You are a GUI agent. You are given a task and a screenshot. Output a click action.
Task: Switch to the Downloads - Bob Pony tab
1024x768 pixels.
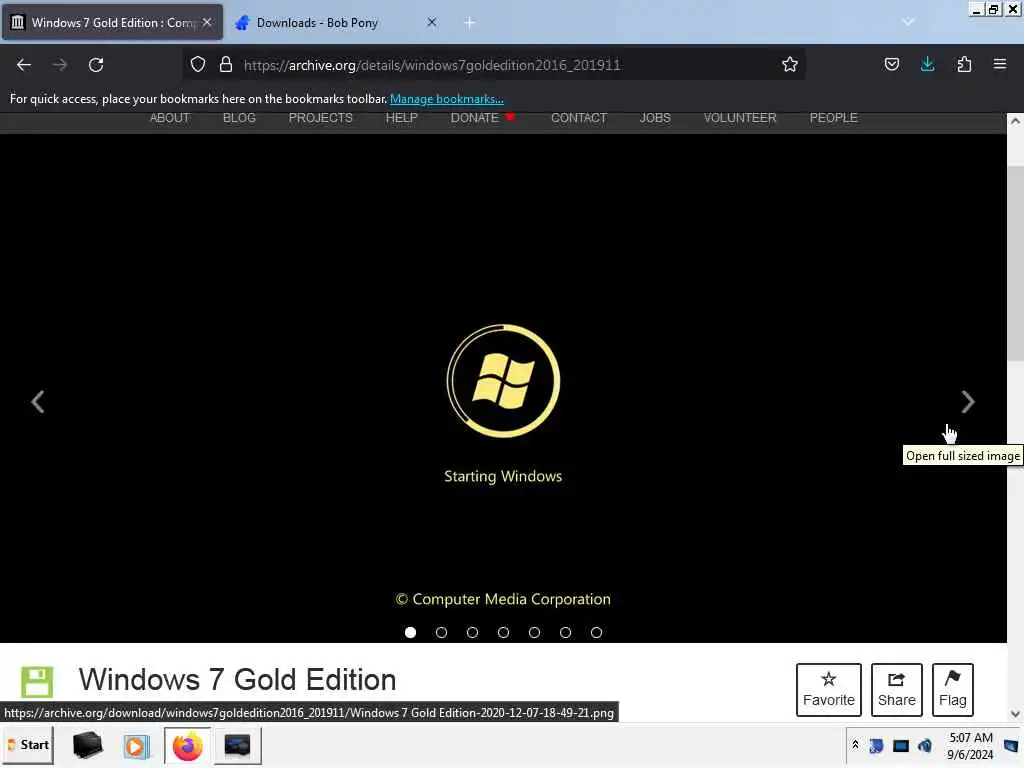point(337,22)
